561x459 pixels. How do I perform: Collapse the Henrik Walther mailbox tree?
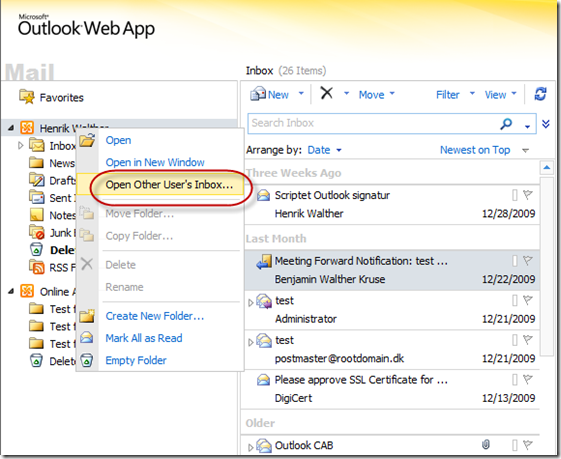pyautogui.click(x=11, y=128)
